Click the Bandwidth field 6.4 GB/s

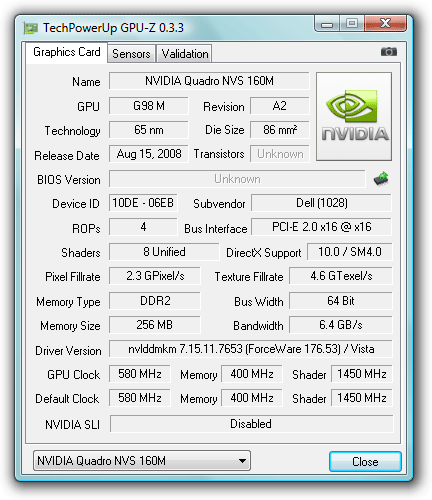click(x=341, y=325)
